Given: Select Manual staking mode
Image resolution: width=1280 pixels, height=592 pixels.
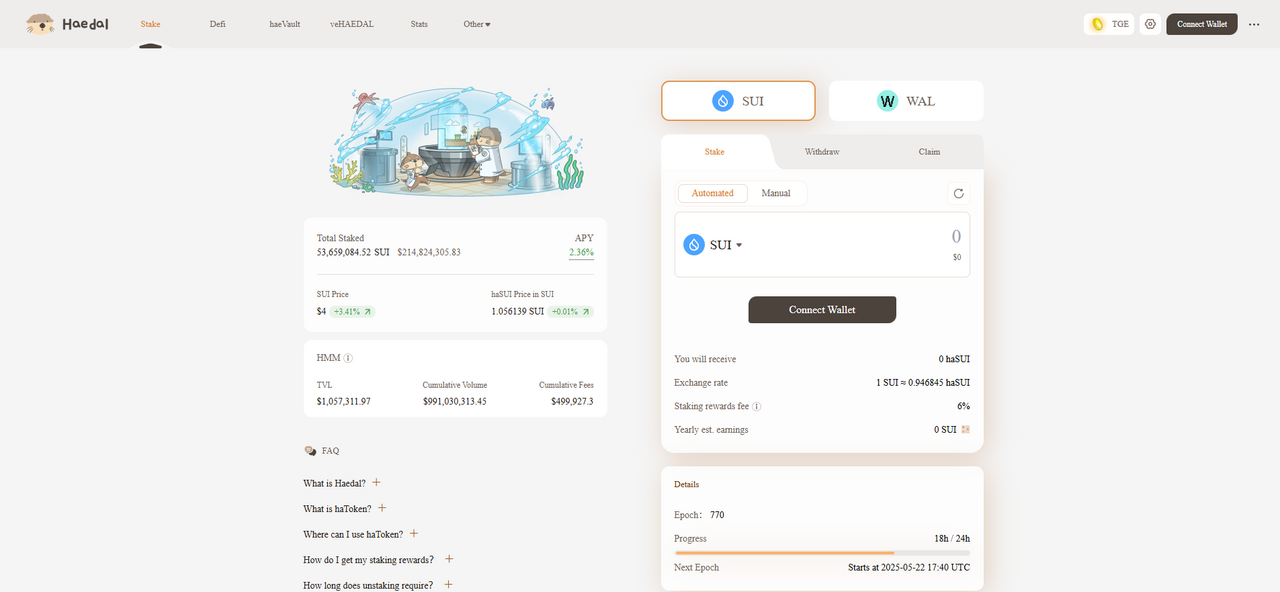Looking at the screenshot, I should [776, 193].
